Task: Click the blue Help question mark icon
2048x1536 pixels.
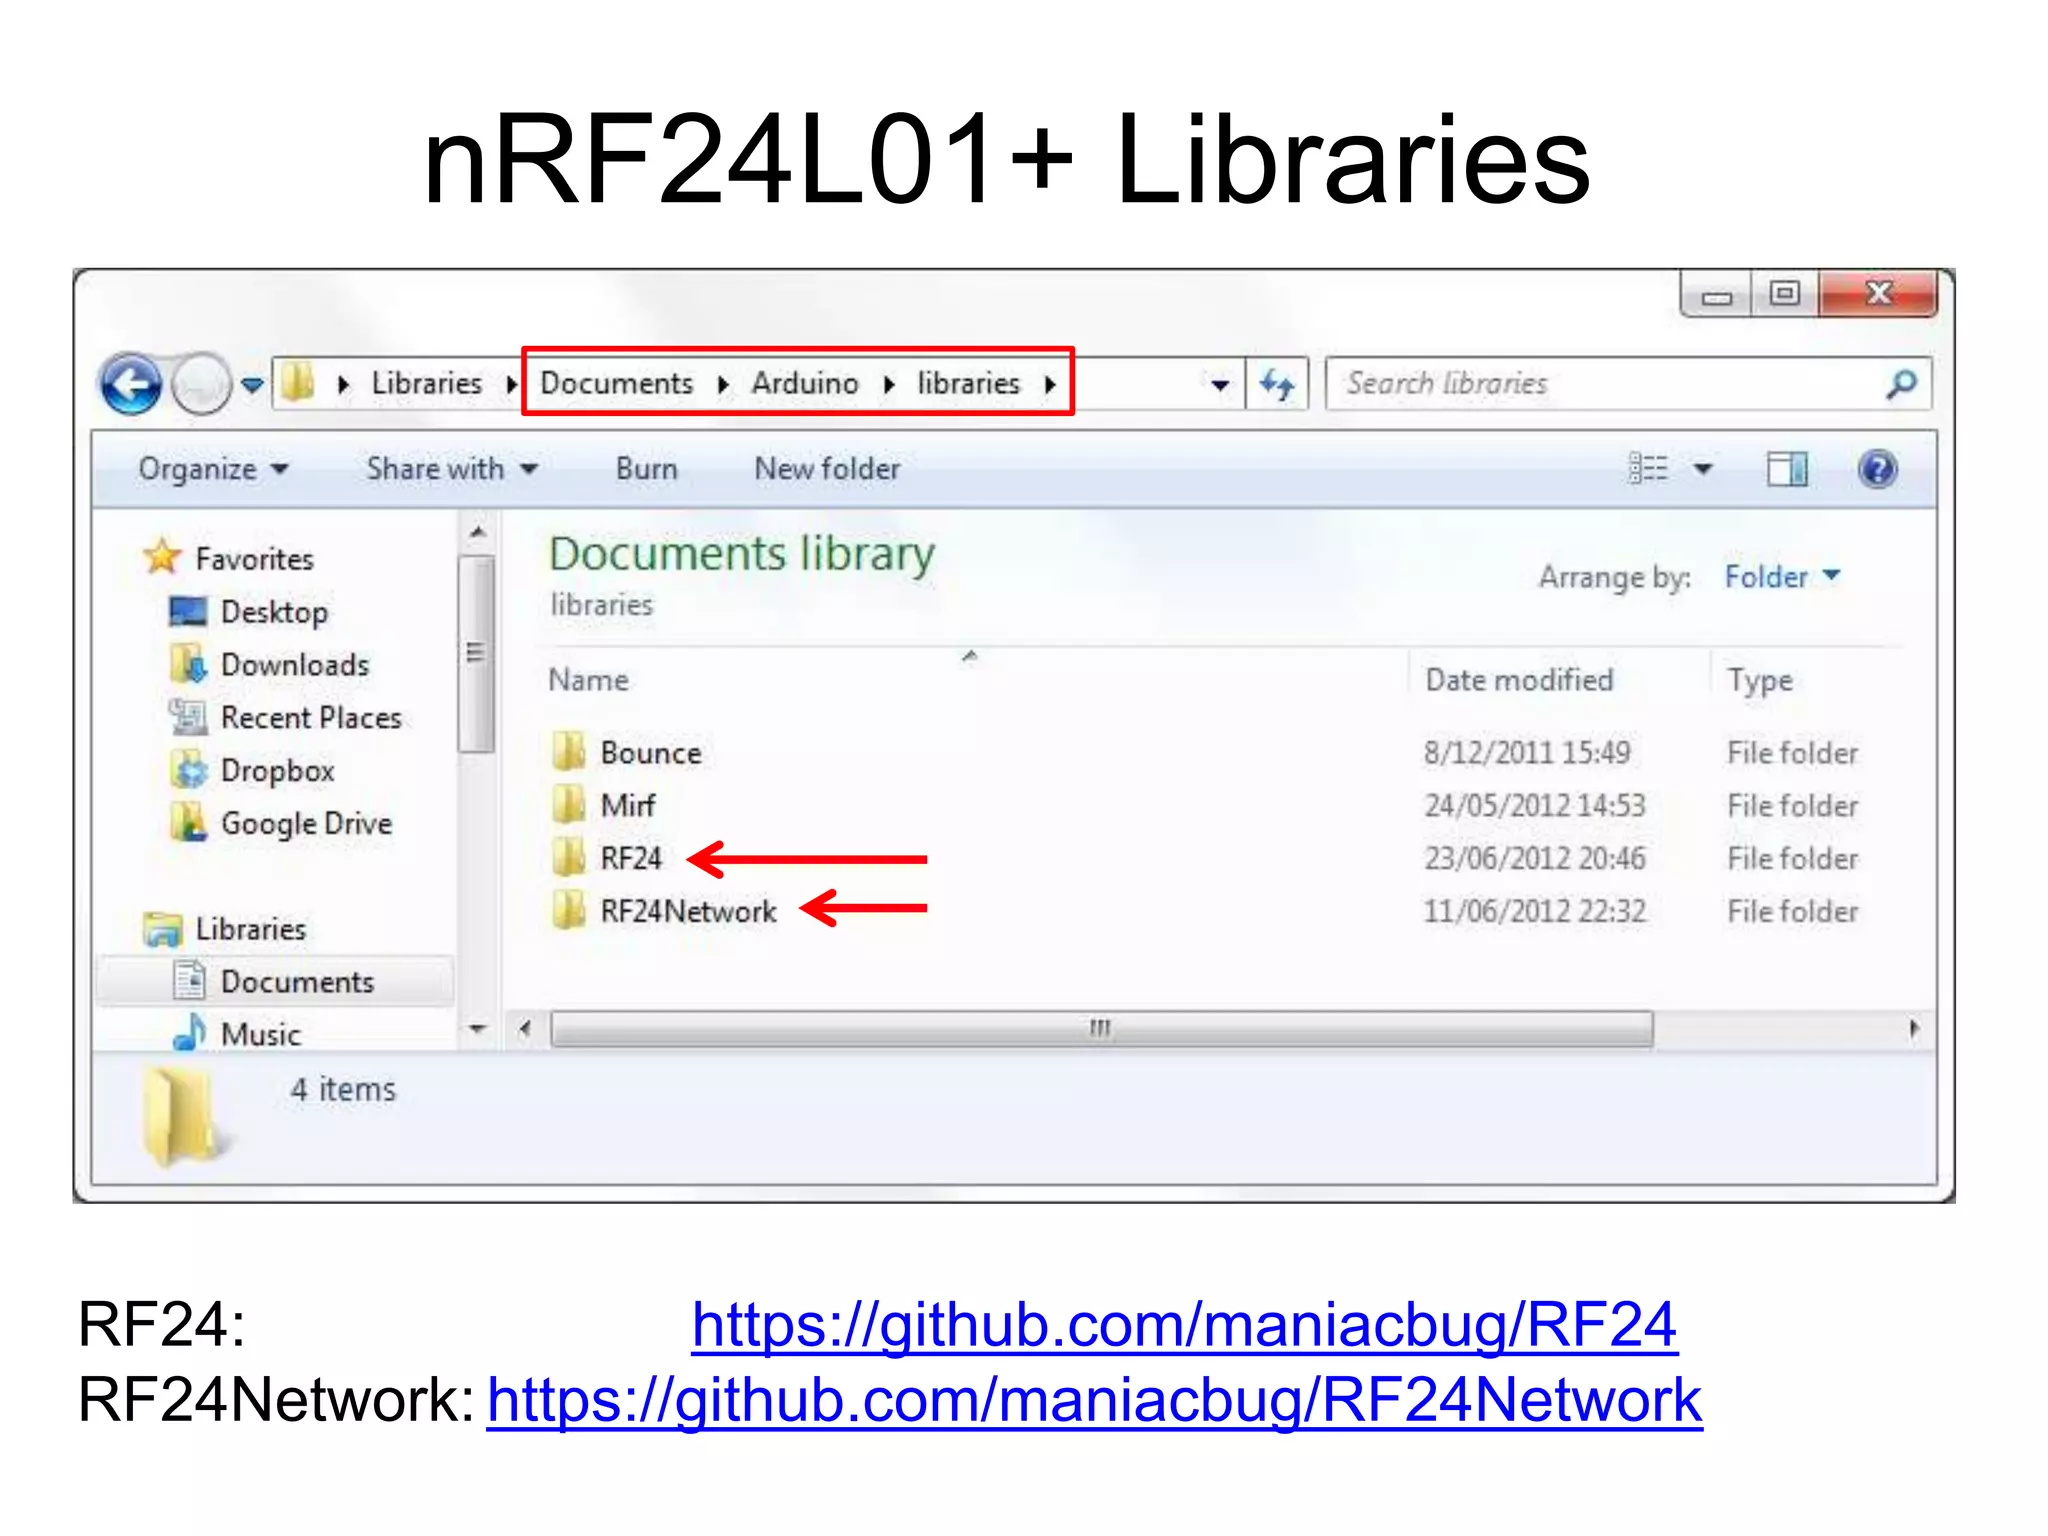Action: click(1877, 469)
